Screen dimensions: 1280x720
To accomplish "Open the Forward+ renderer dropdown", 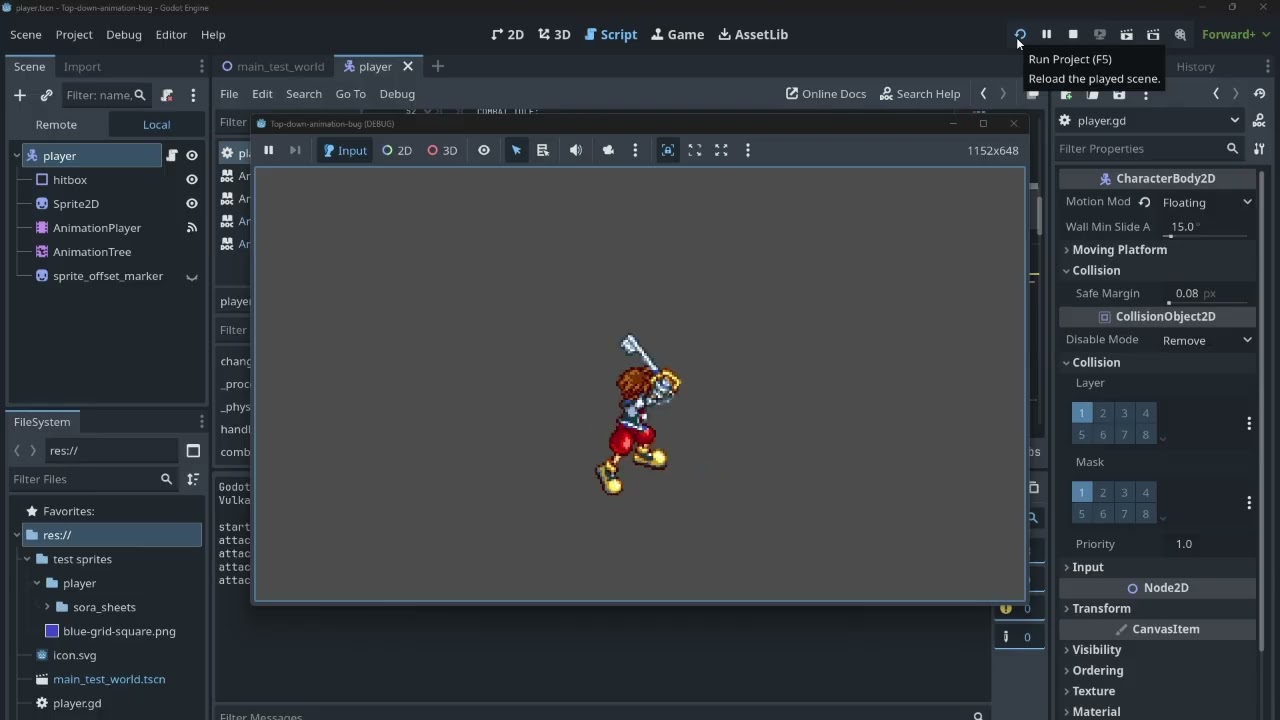I will [x=1236, y=34].
